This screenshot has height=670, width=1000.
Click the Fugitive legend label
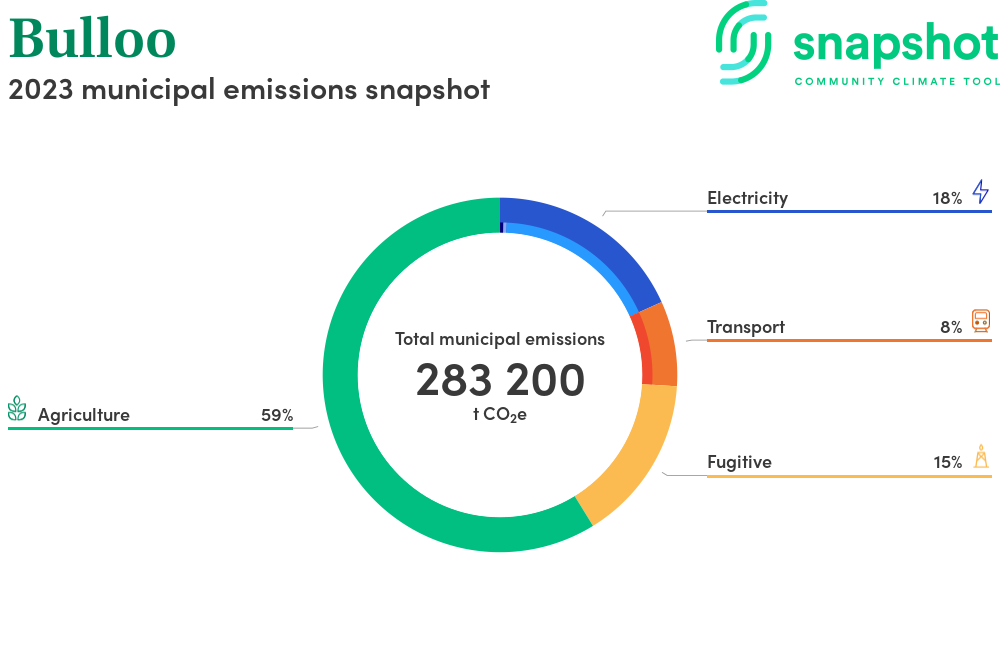coord(739,462)
